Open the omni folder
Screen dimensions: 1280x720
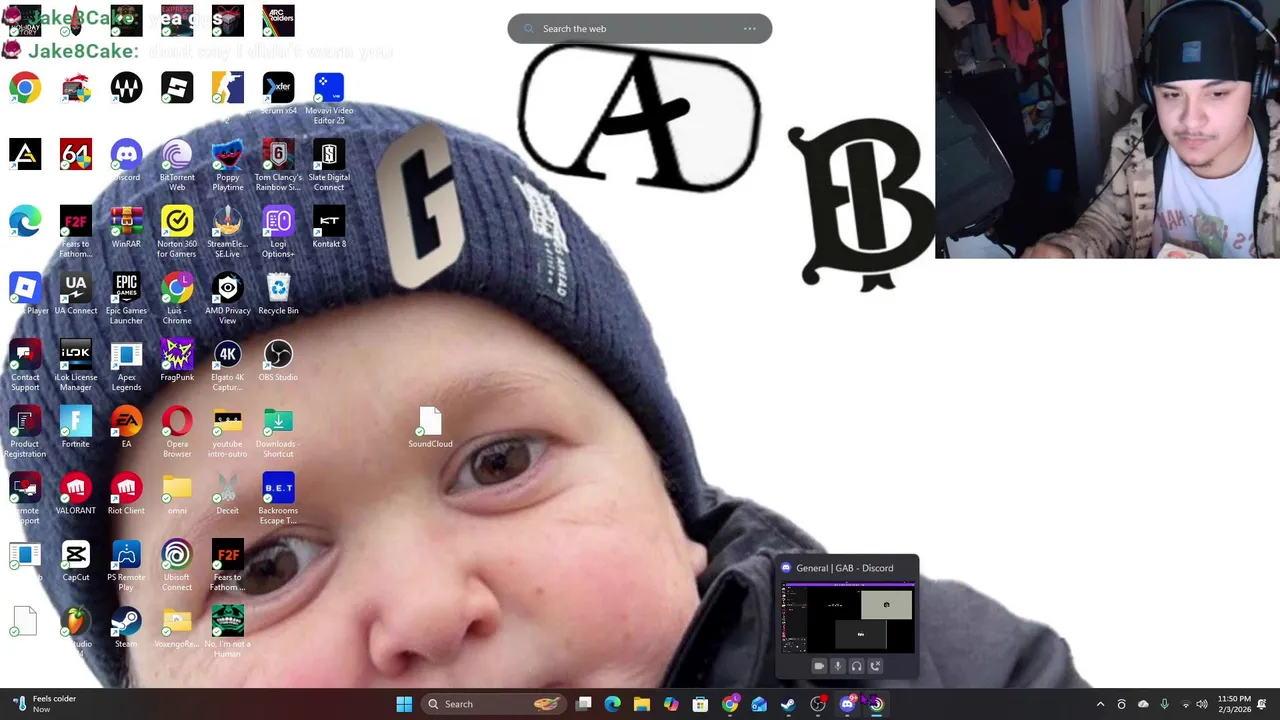coord(177,495)
